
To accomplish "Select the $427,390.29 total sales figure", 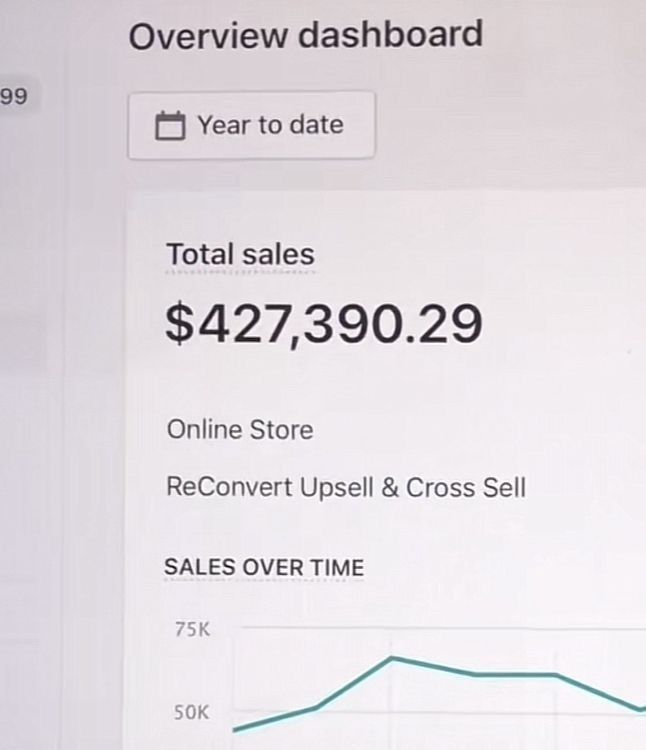I will click(324, 324).
